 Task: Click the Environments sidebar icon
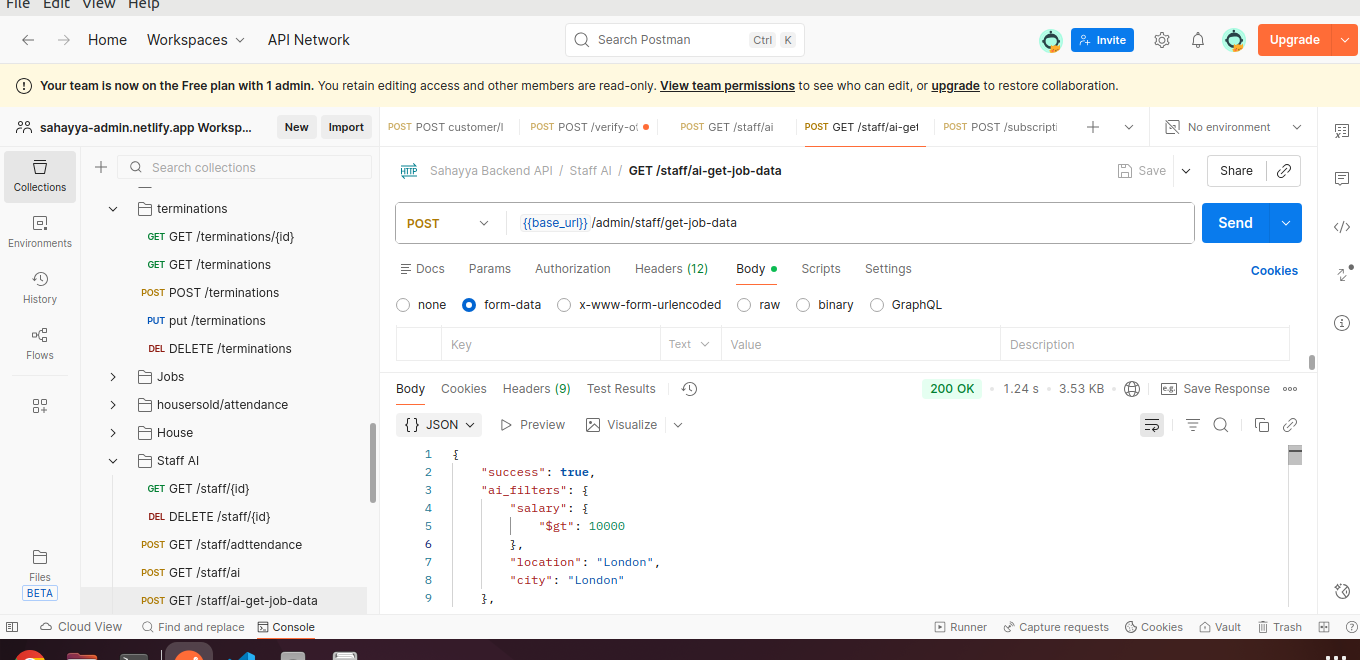[40, 231]
